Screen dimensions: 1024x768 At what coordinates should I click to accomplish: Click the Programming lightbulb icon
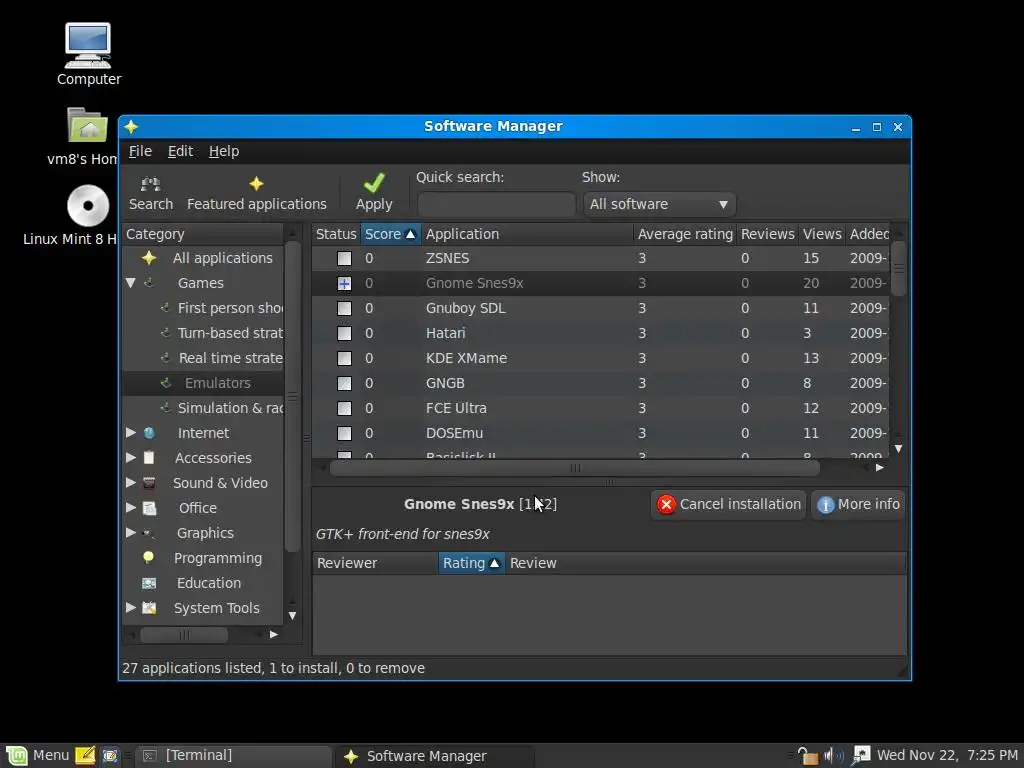coord(148,558)
